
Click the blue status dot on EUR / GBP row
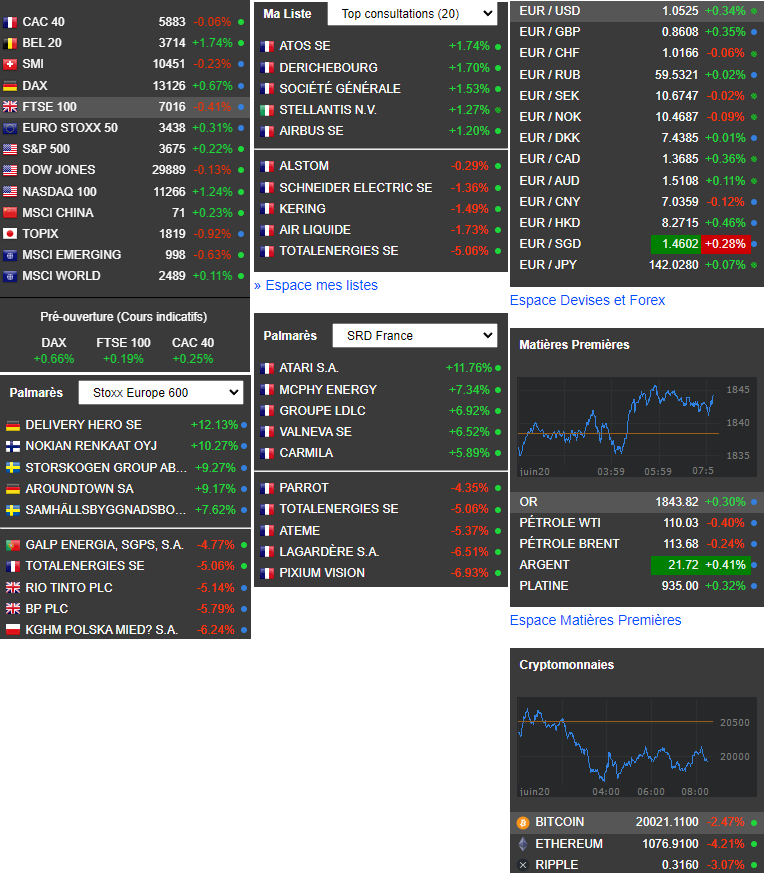tap(754, 32)
